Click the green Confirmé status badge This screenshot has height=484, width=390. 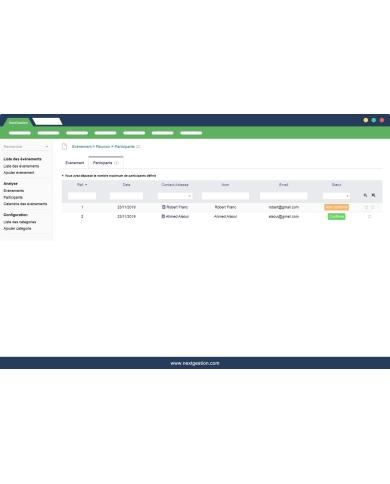coord(336,217)
